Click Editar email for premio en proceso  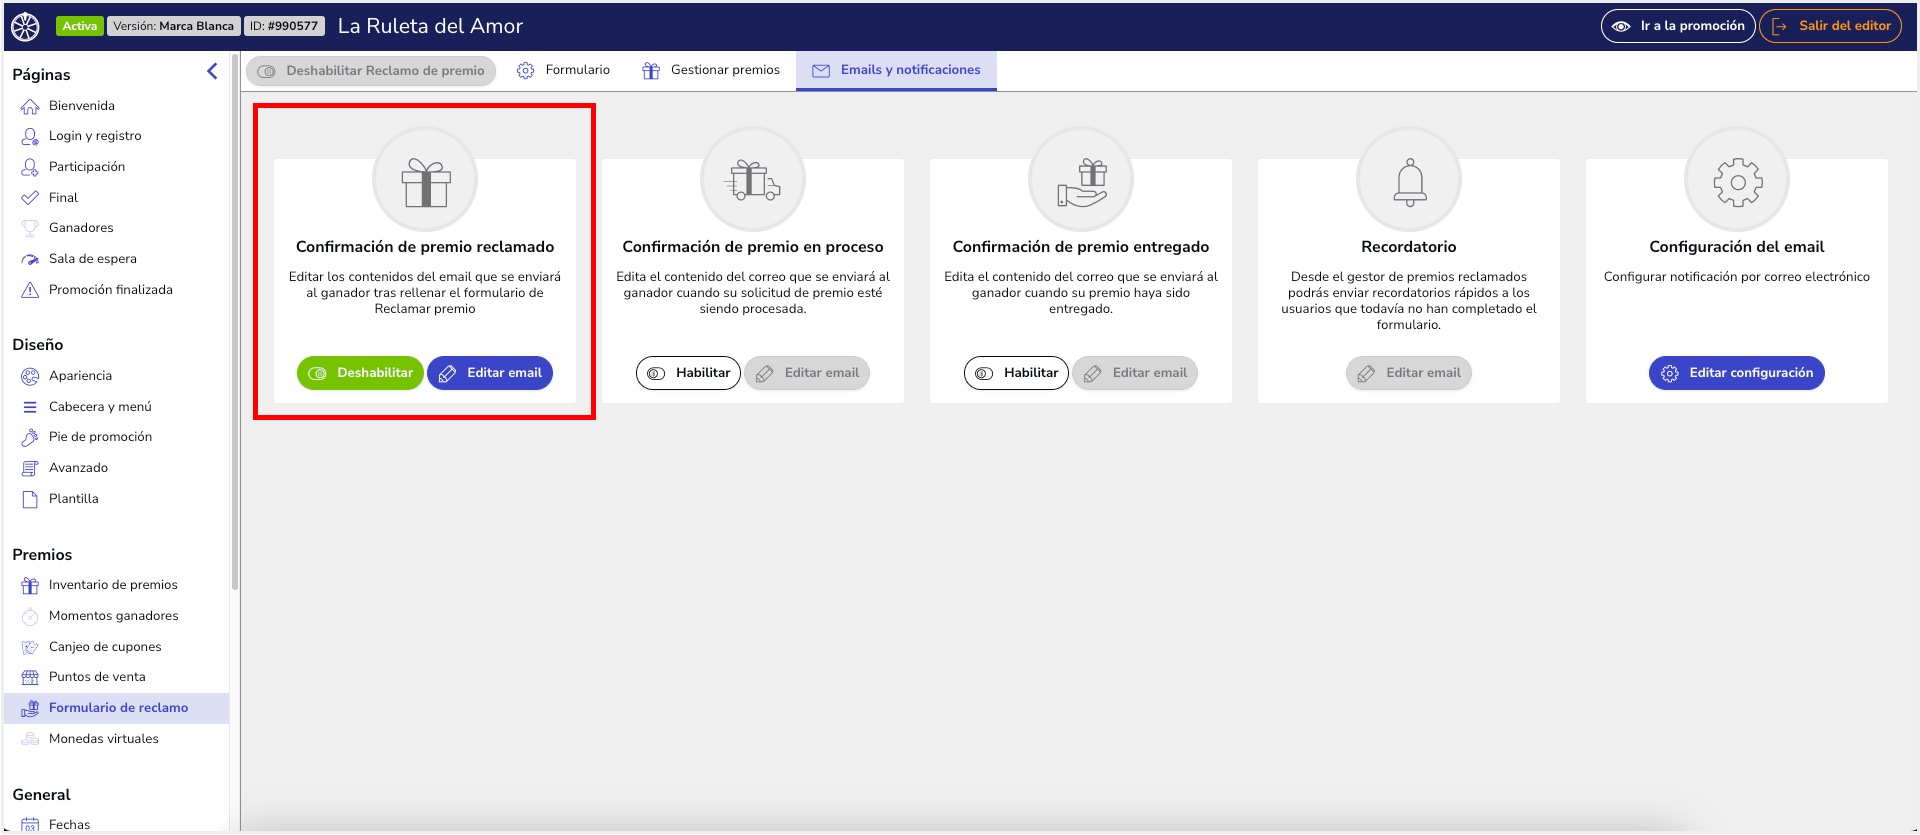click(x=807, y=373)
